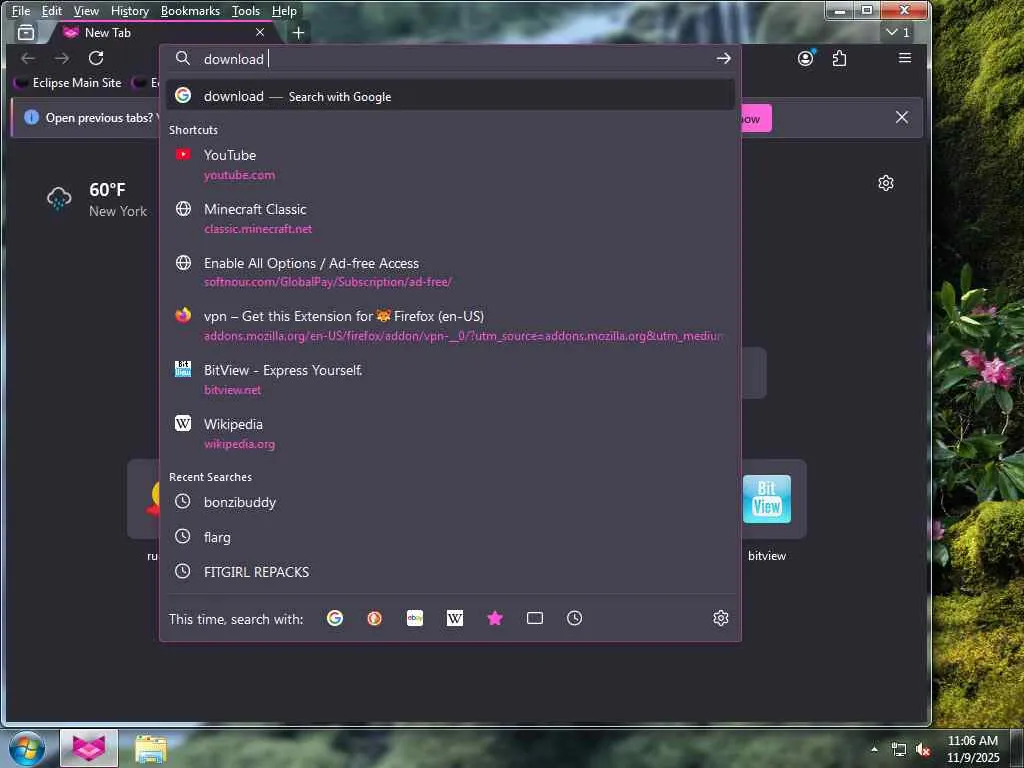The height and width of the screenshot is (768, 1024).
Task: Click the info icon in the notification bar
Action: pos(31,118)
